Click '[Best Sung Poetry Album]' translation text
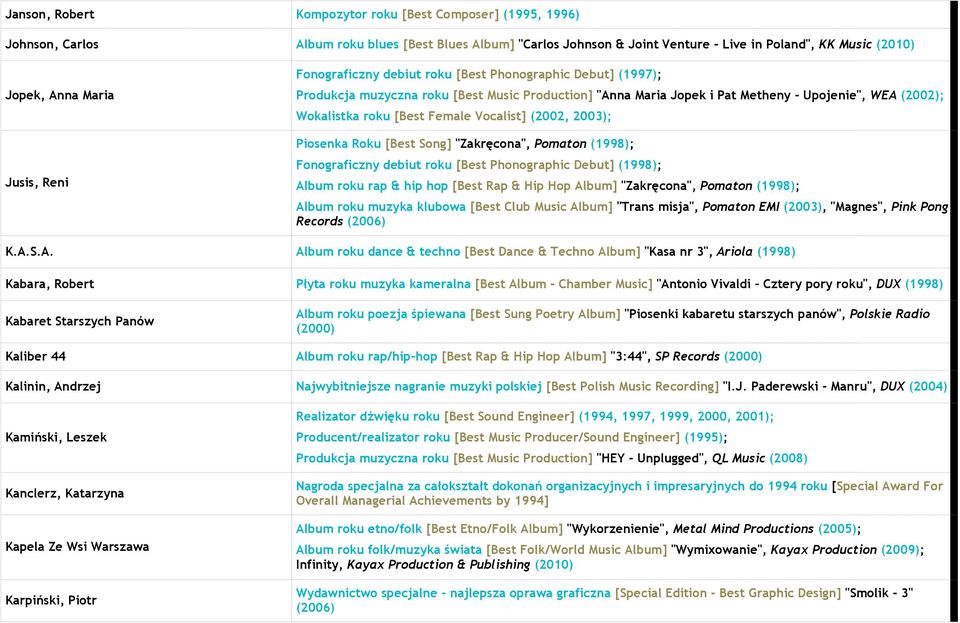960x623 pixels. pyautogui.click(x=545, y=314)
